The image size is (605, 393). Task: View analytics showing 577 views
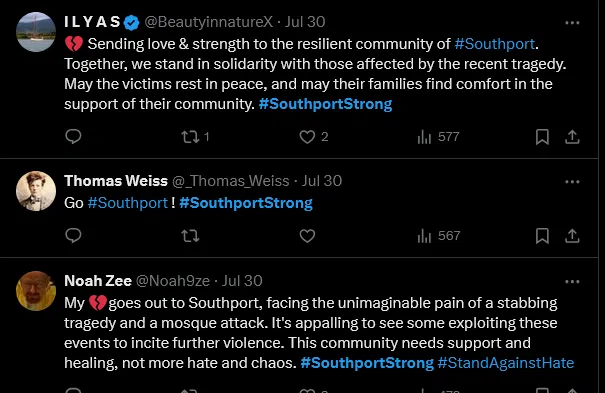pyautogui.click(x=438, y=137)
